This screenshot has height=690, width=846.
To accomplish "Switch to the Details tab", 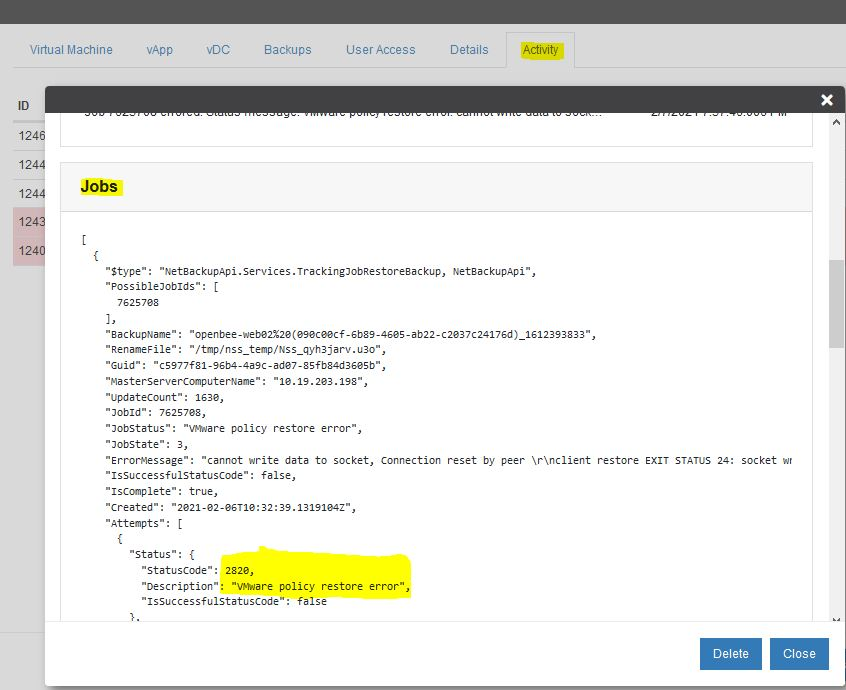I will 469,50.
